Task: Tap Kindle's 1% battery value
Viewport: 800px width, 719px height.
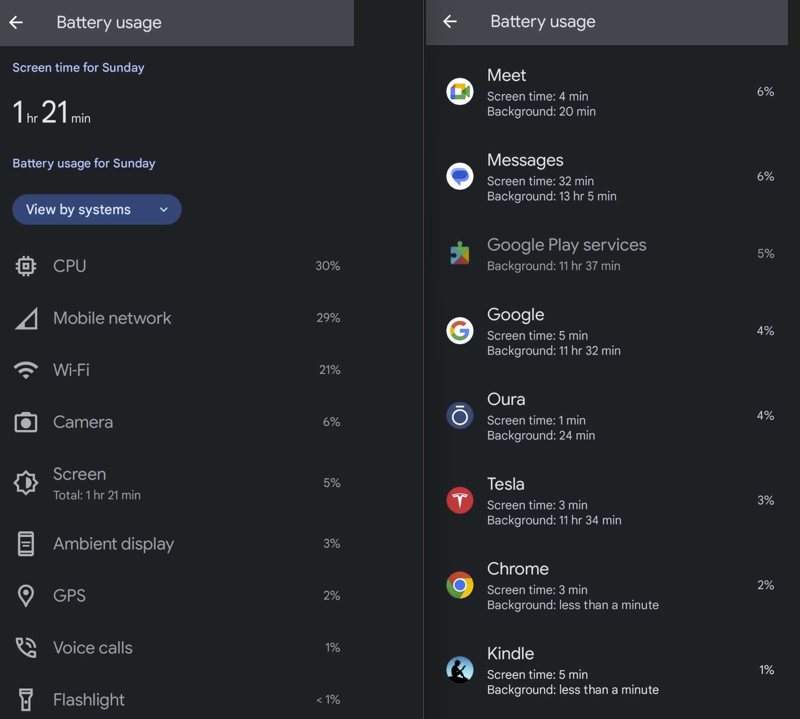Action: tap(766, 670)
